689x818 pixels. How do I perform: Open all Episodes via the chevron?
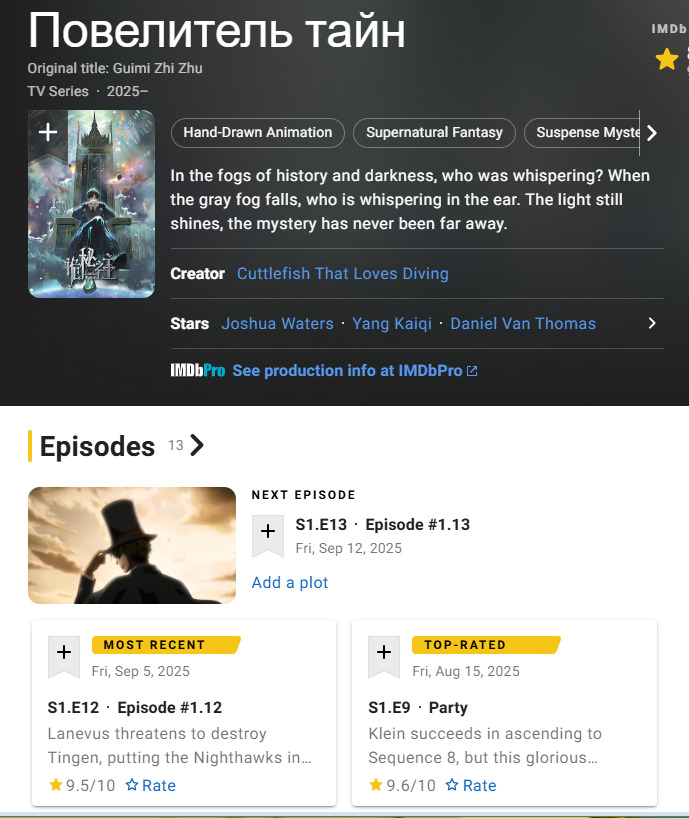pos(197,446)
